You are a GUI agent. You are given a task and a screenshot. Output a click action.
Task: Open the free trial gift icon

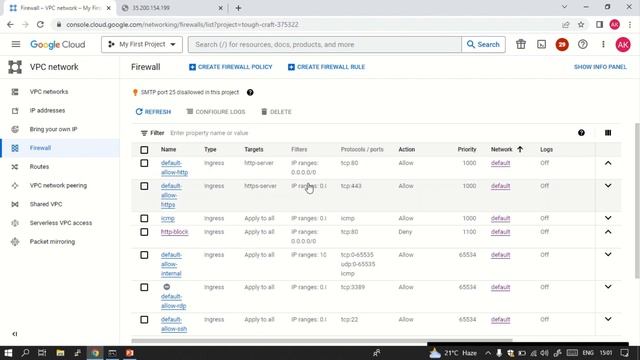[520, 44]
